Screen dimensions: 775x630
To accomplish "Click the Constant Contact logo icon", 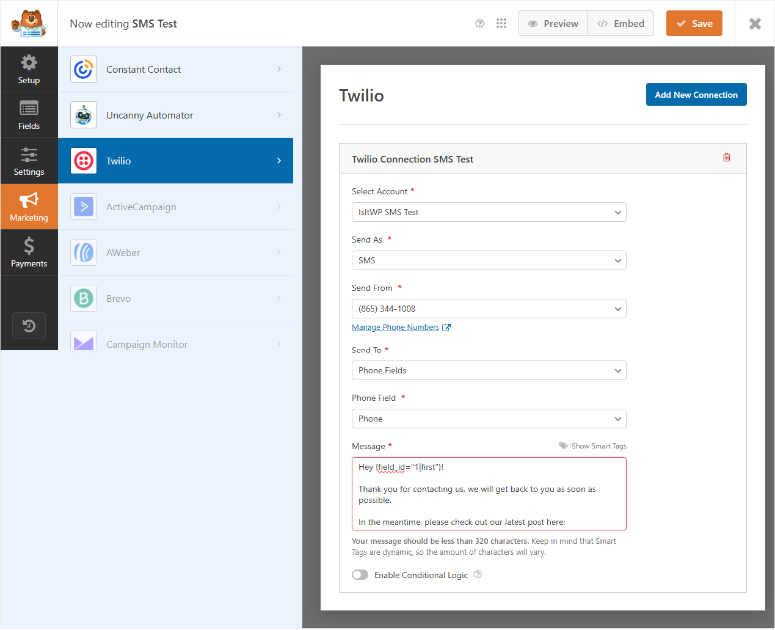I will 83,69.
